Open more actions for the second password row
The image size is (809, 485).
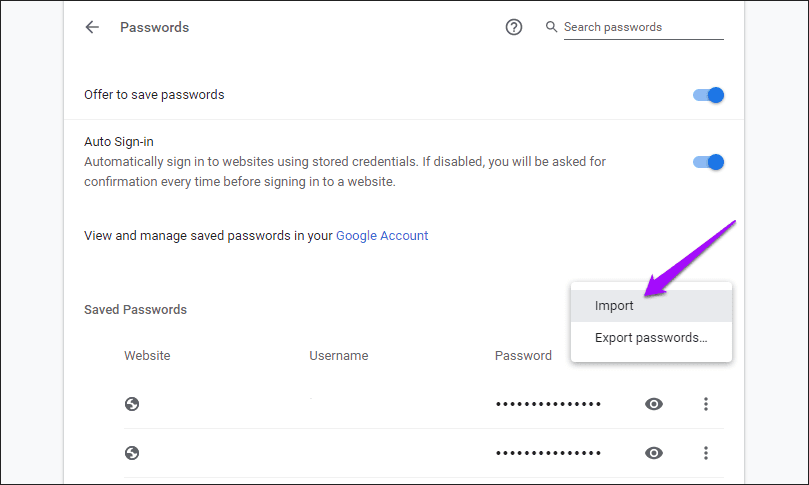(x=706, y=453)
